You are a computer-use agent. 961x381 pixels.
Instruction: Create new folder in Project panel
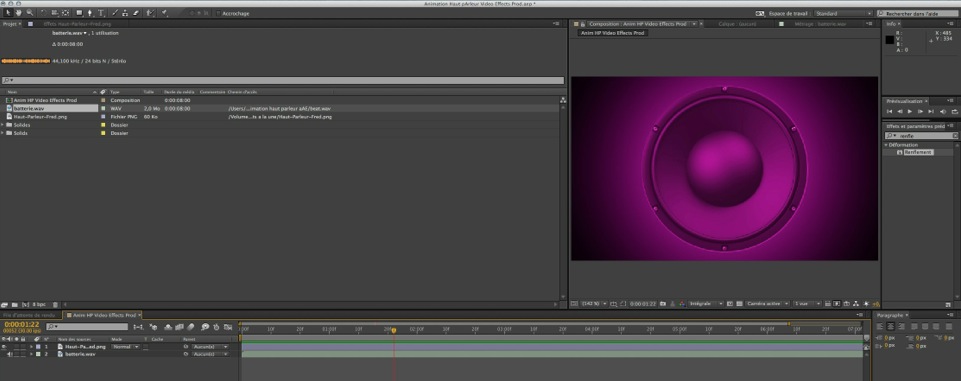15,304
